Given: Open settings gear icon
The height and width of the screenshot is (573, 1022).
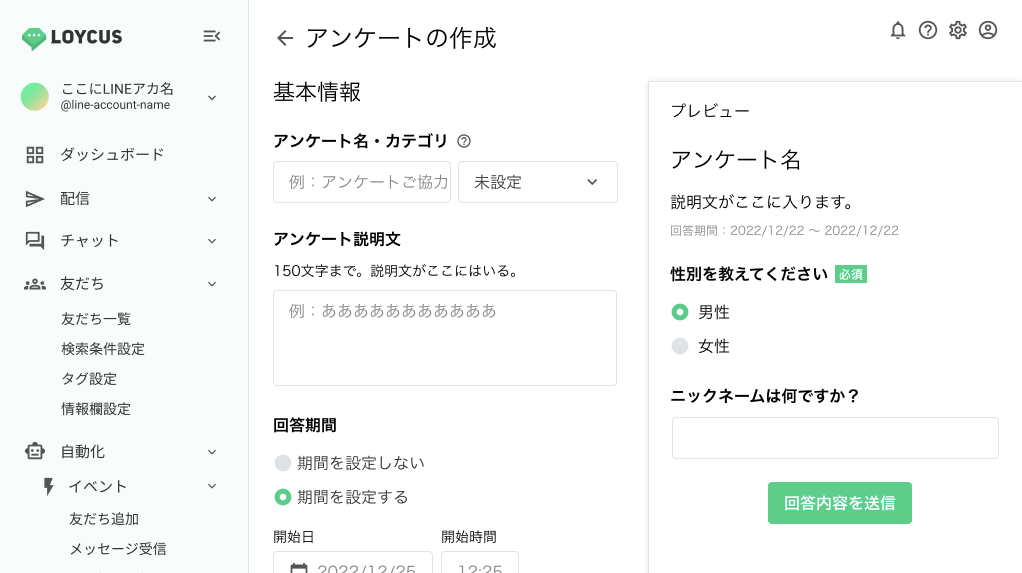Looking at the screenshot, I should click(x=957, y=31).
